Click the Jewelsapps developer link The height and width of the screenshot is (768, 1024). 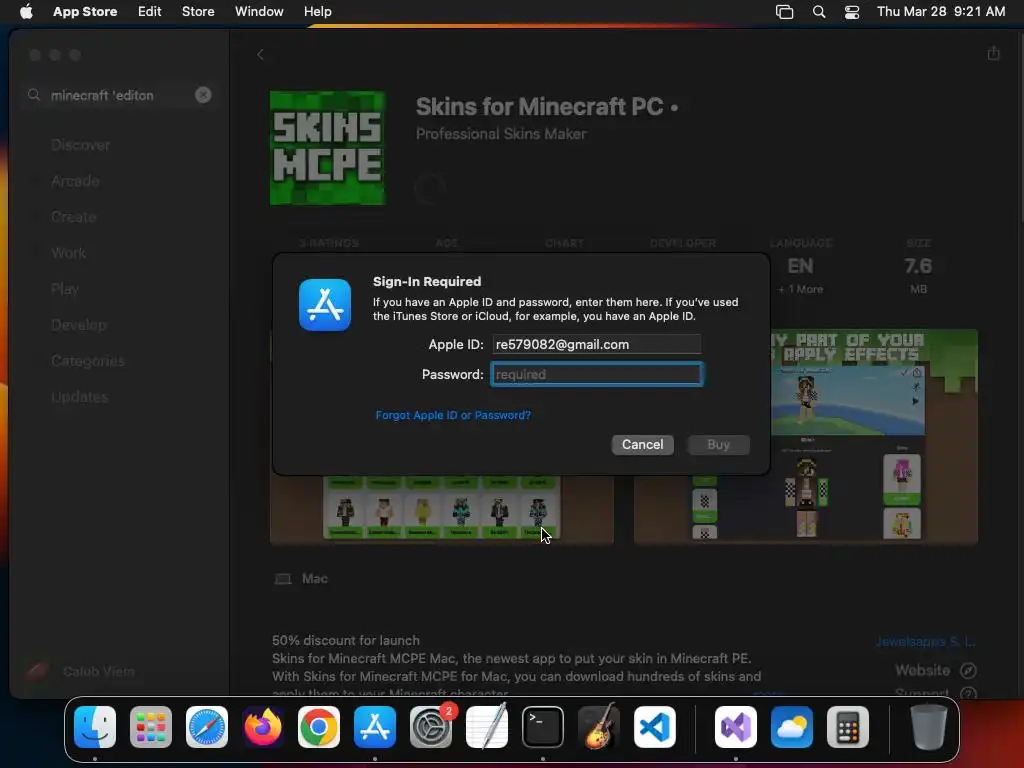[x=925, y=642]
